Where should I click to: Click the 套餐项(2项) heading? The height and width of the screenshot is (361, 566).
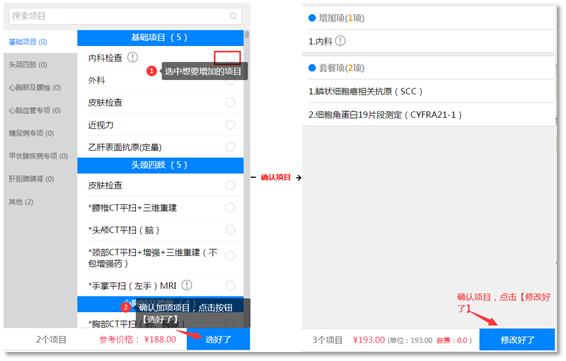point(341,68)
